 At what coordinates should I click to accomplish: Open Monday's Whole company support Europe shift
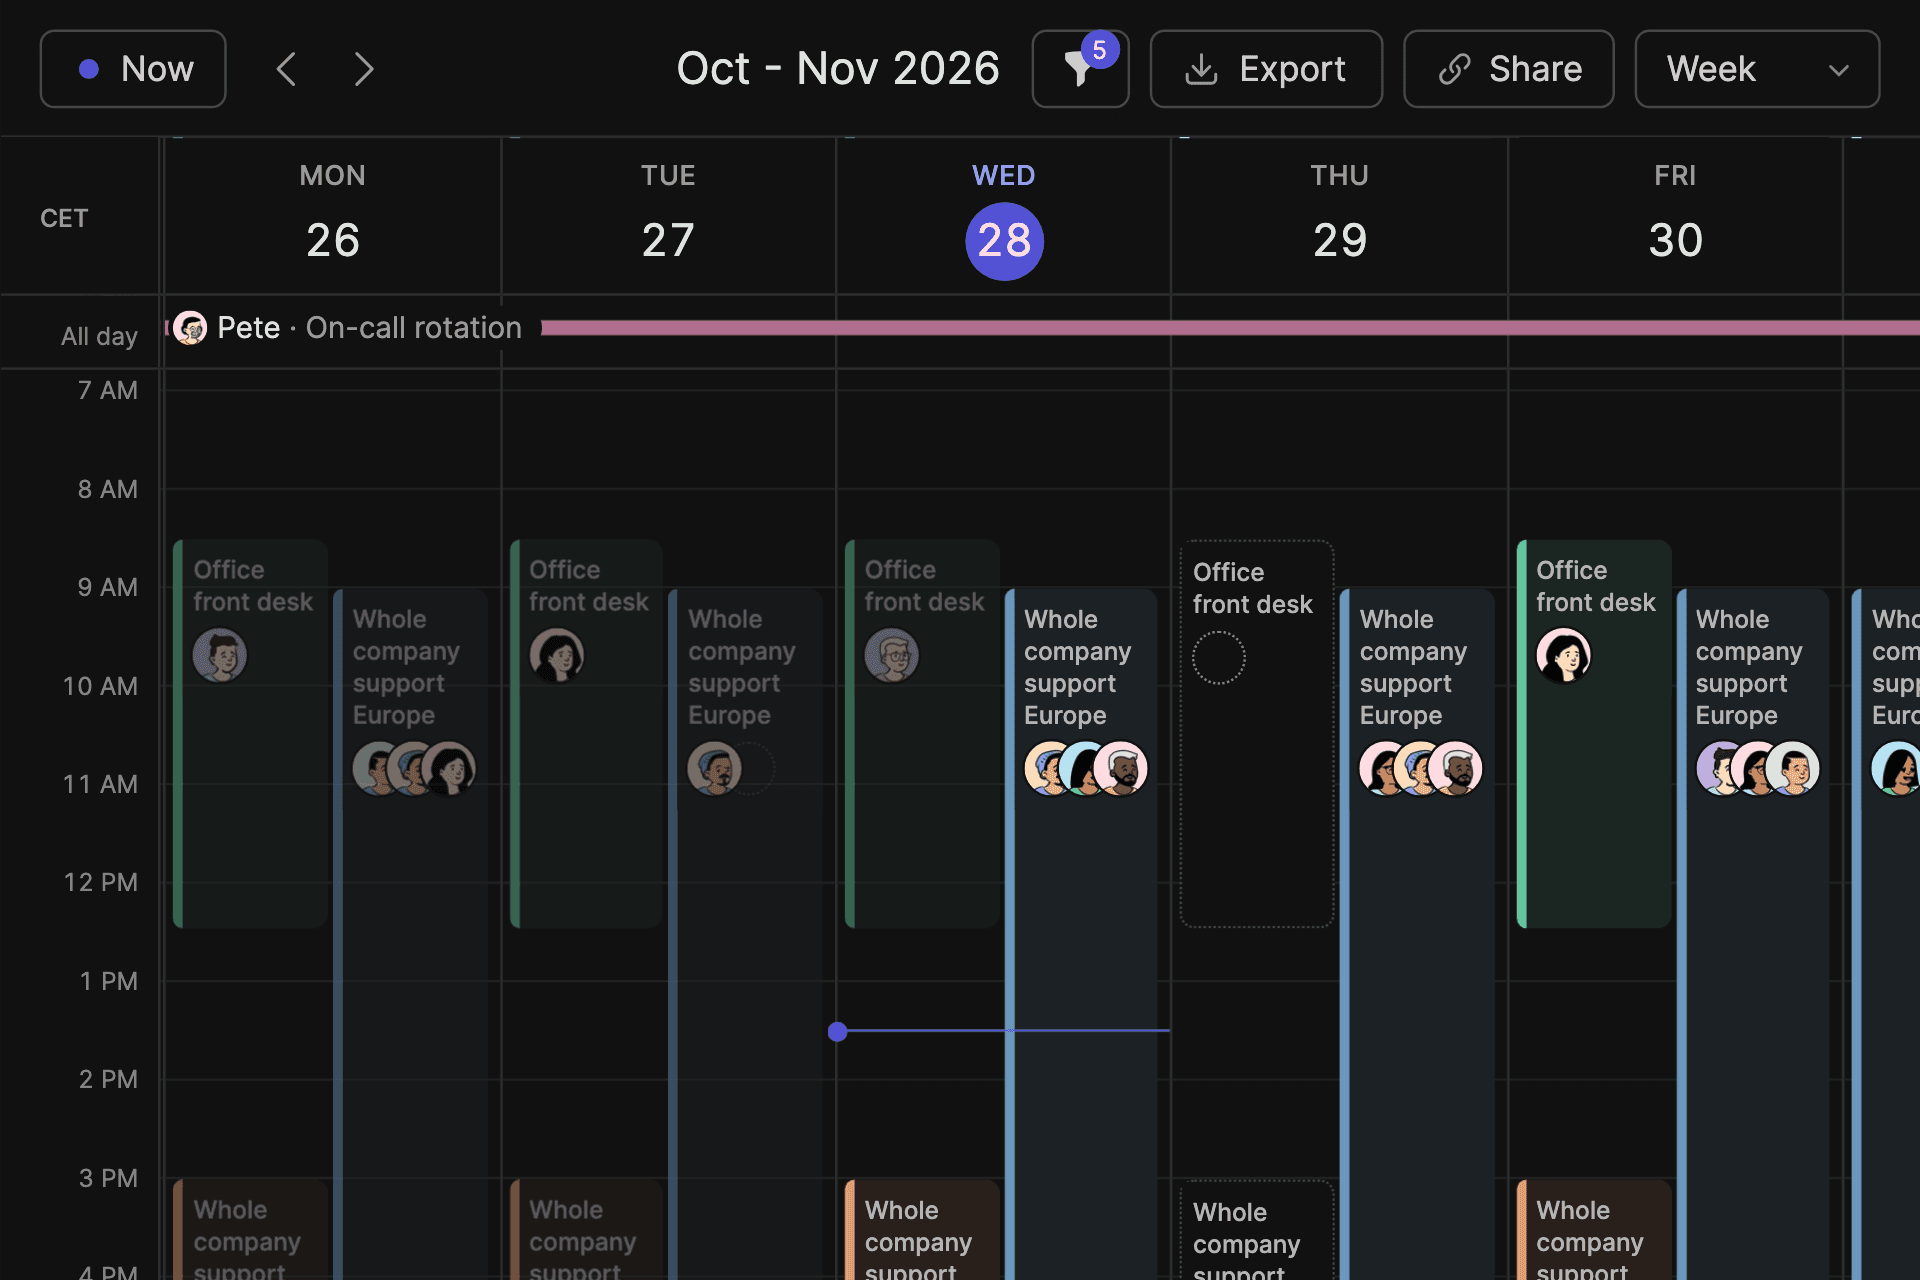pyautogui.click(x=411, y=934)
